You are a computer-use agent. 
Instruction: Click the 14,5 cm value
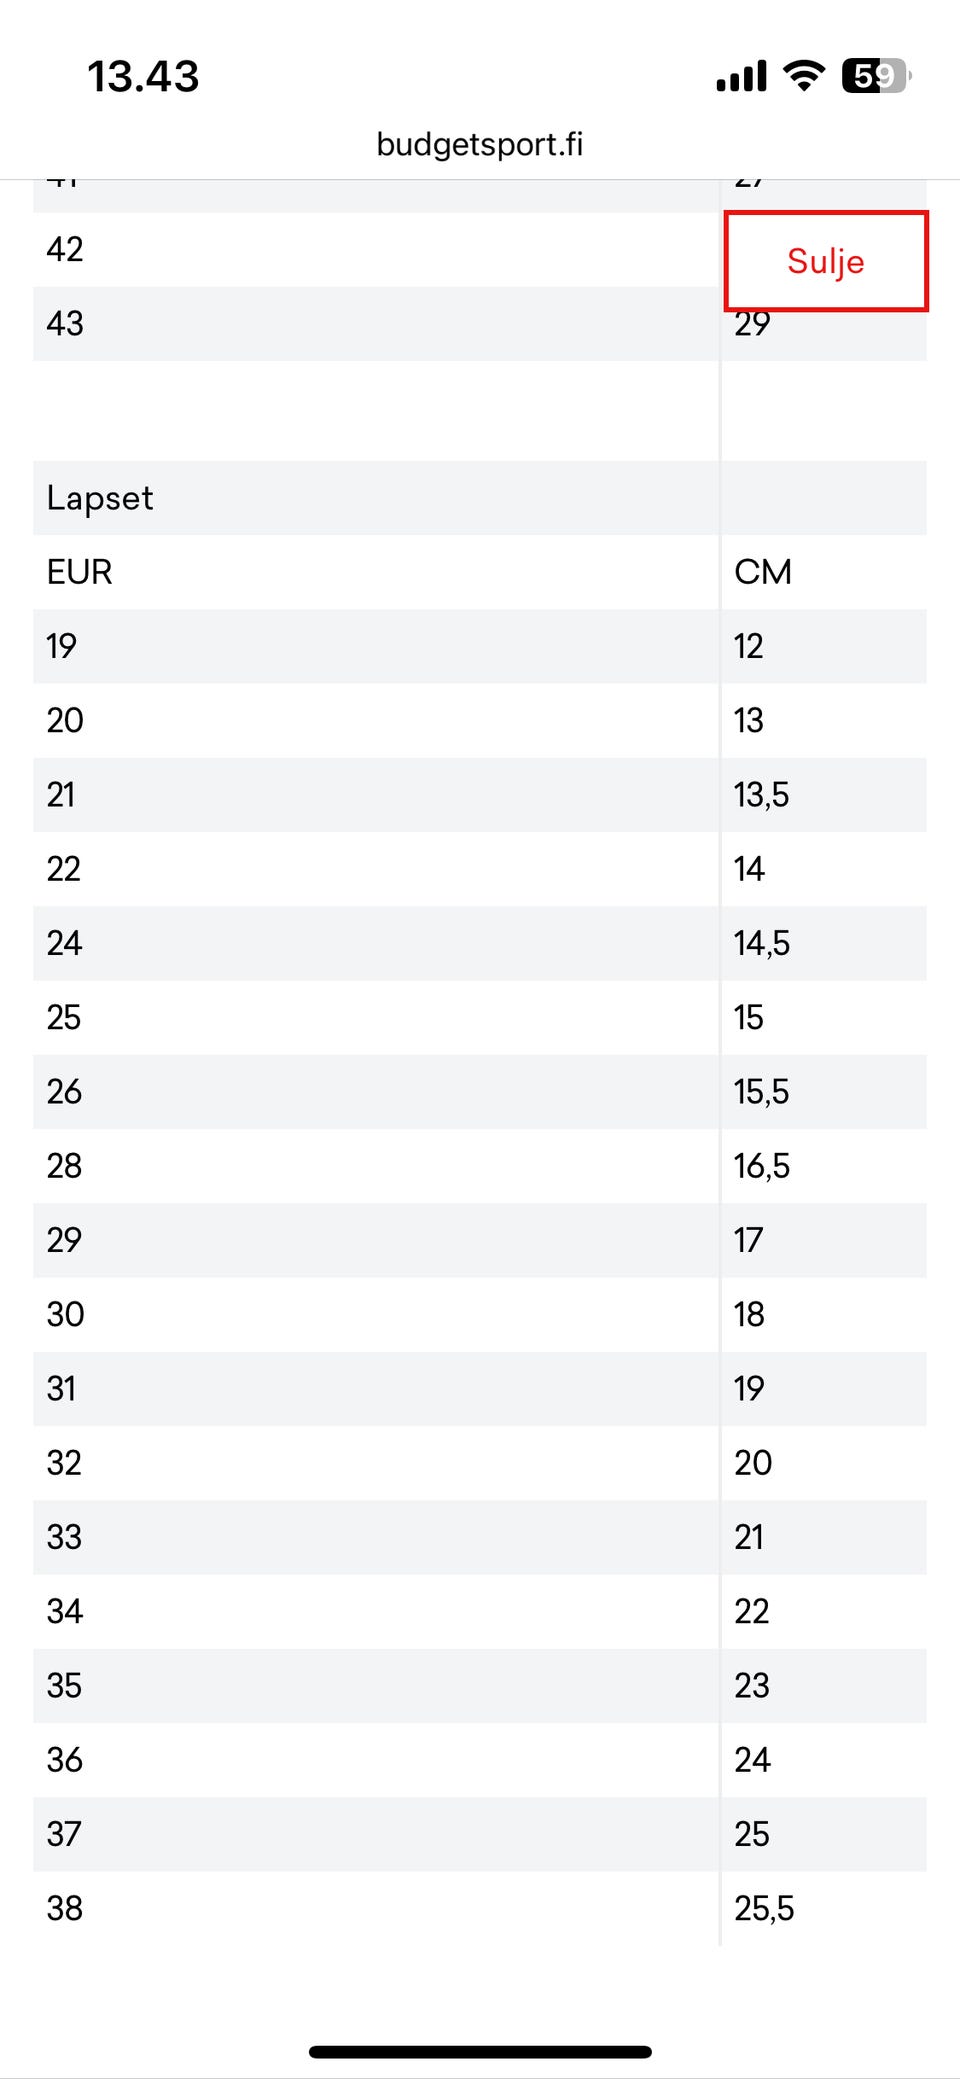(761, 943)
